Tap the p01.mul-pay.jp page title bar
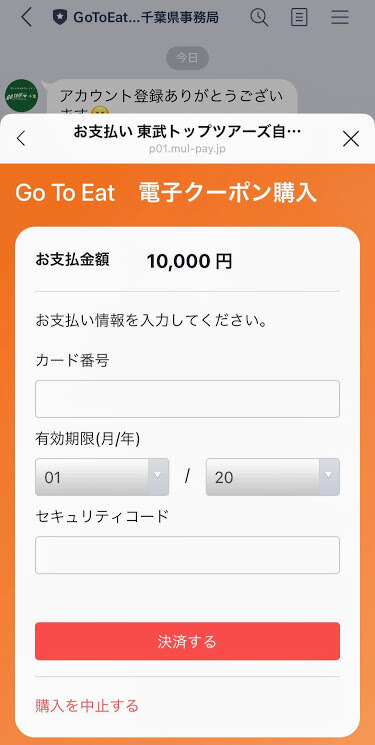The width and height of the screenshot is (375, 745). pyautogui.click(x=187, y=138)
